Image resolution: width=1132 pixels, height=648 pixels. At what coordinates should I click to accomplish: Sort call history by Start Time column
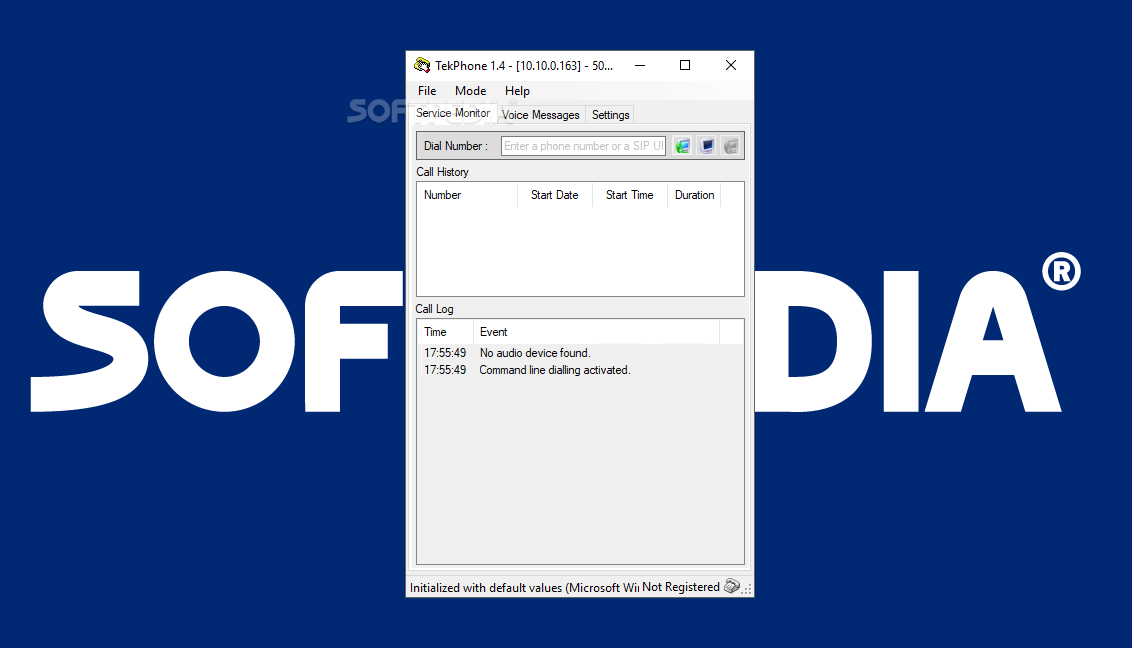click(630, 195)
